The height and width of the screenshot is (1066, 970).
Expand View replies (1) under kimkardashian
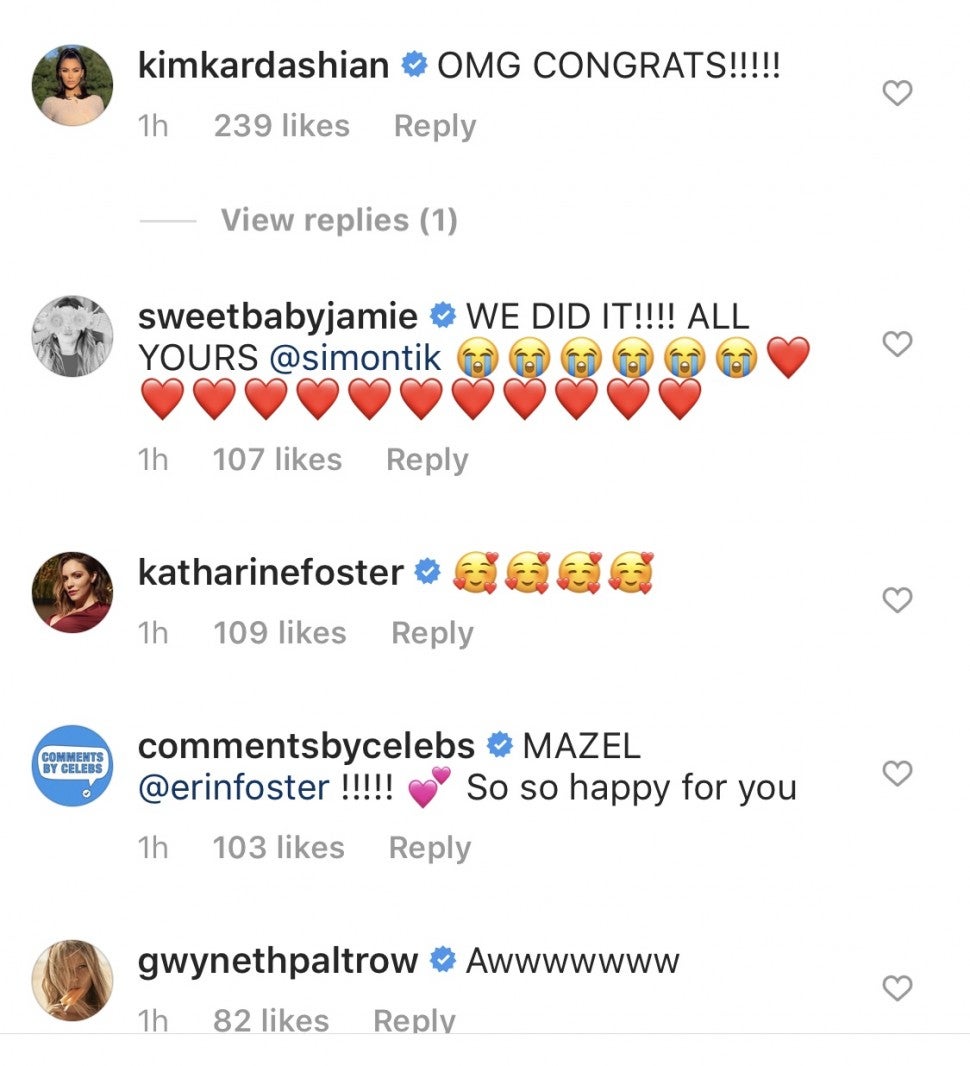click(338, 220)
